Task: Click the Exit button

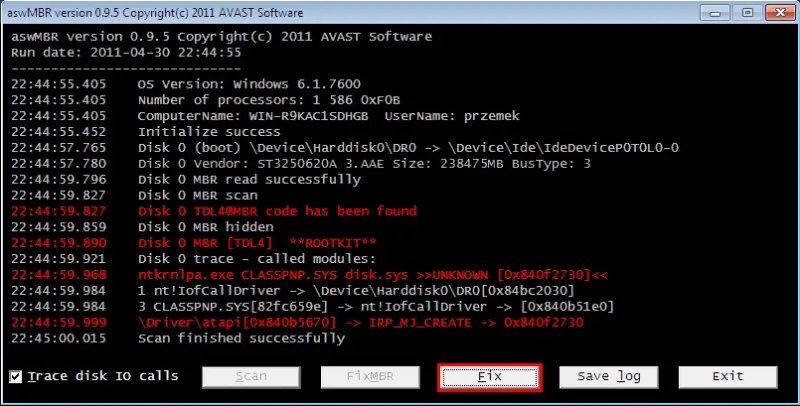Action: pos(728,377)
